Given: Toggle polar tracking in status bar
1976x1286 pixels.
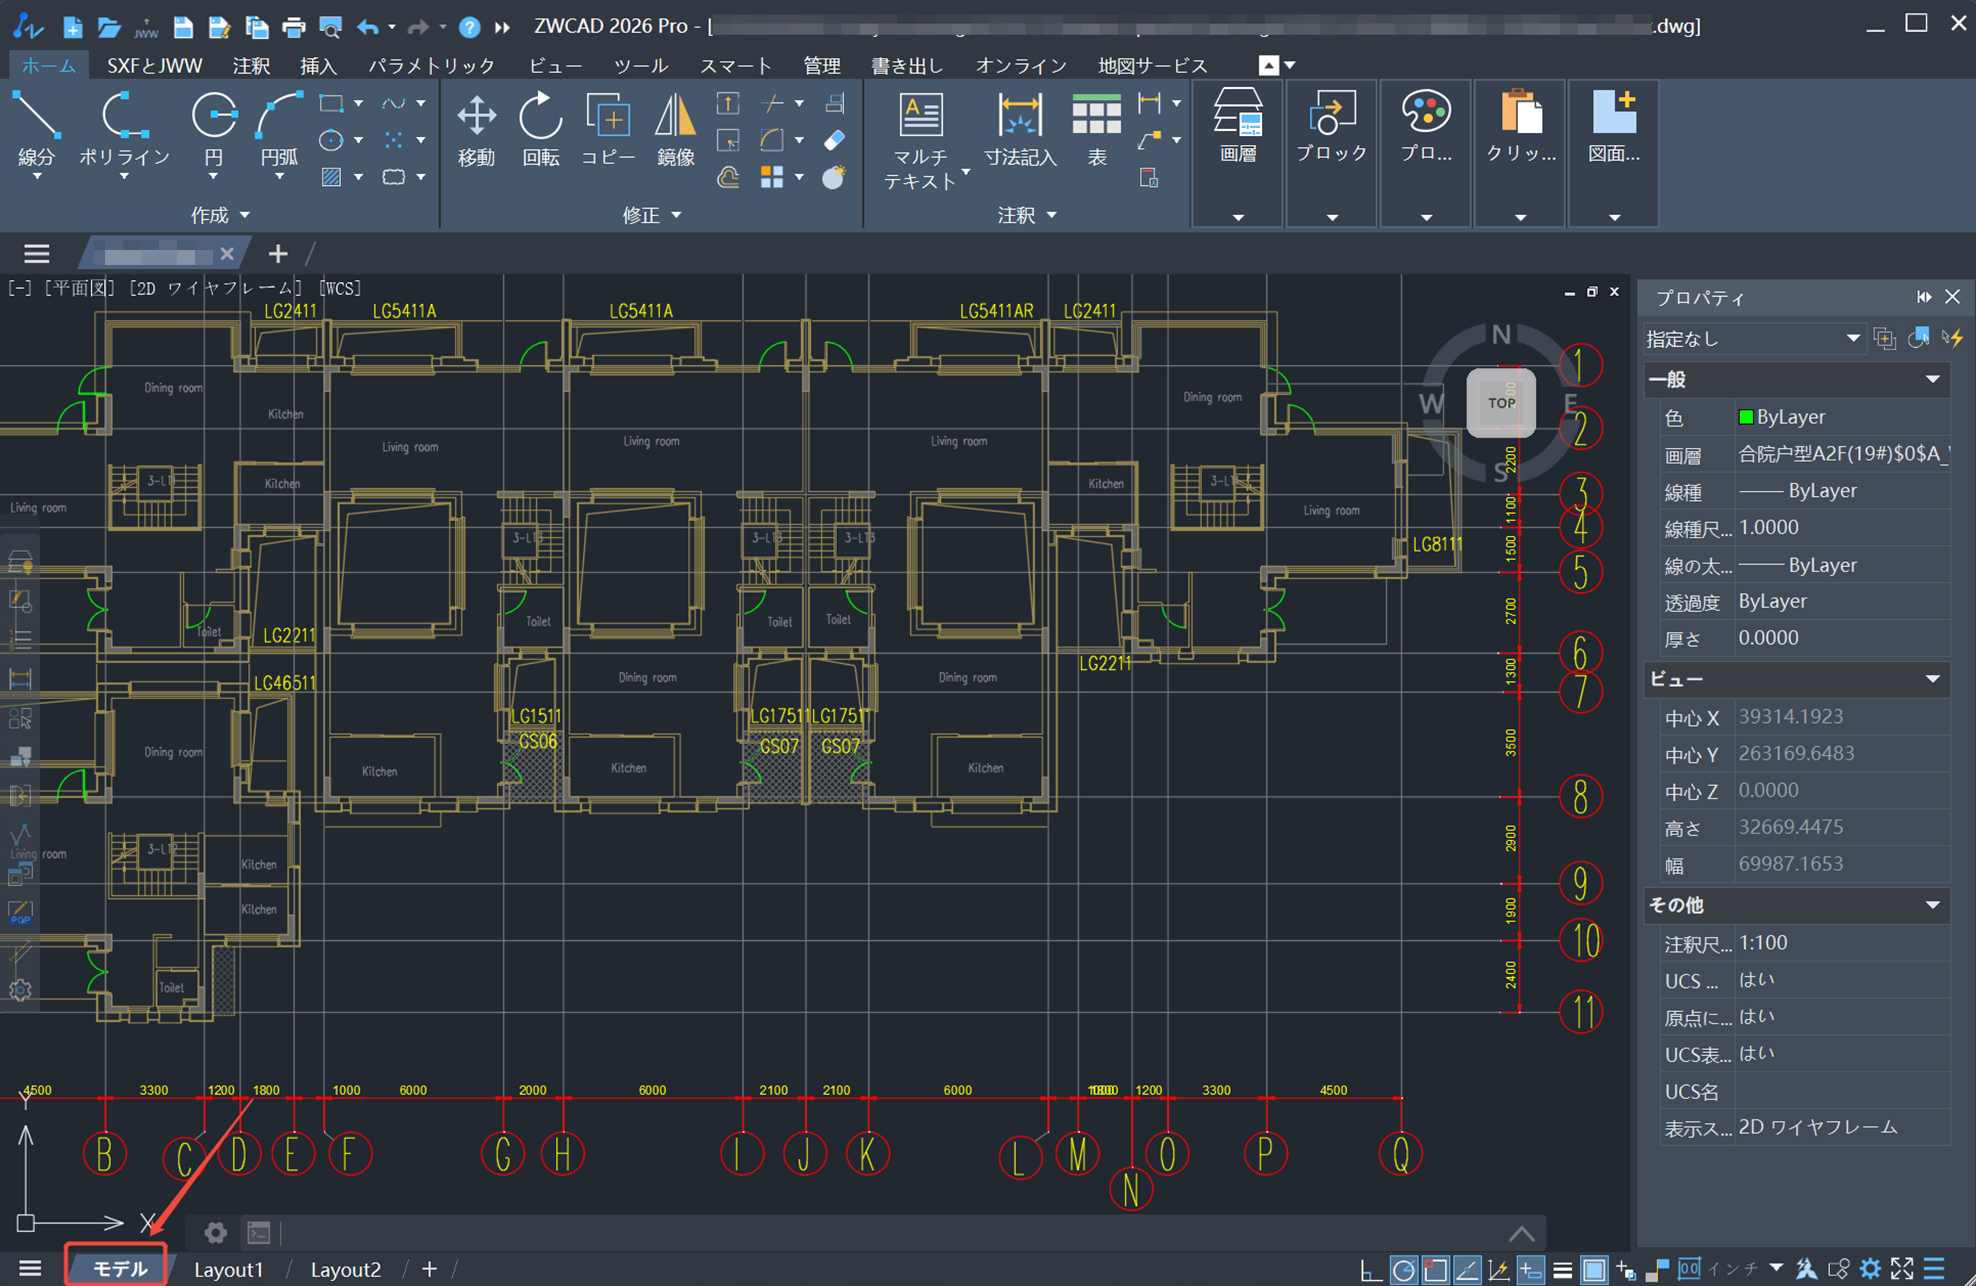Looking at the screenshot, I should pos(1403,1270).
